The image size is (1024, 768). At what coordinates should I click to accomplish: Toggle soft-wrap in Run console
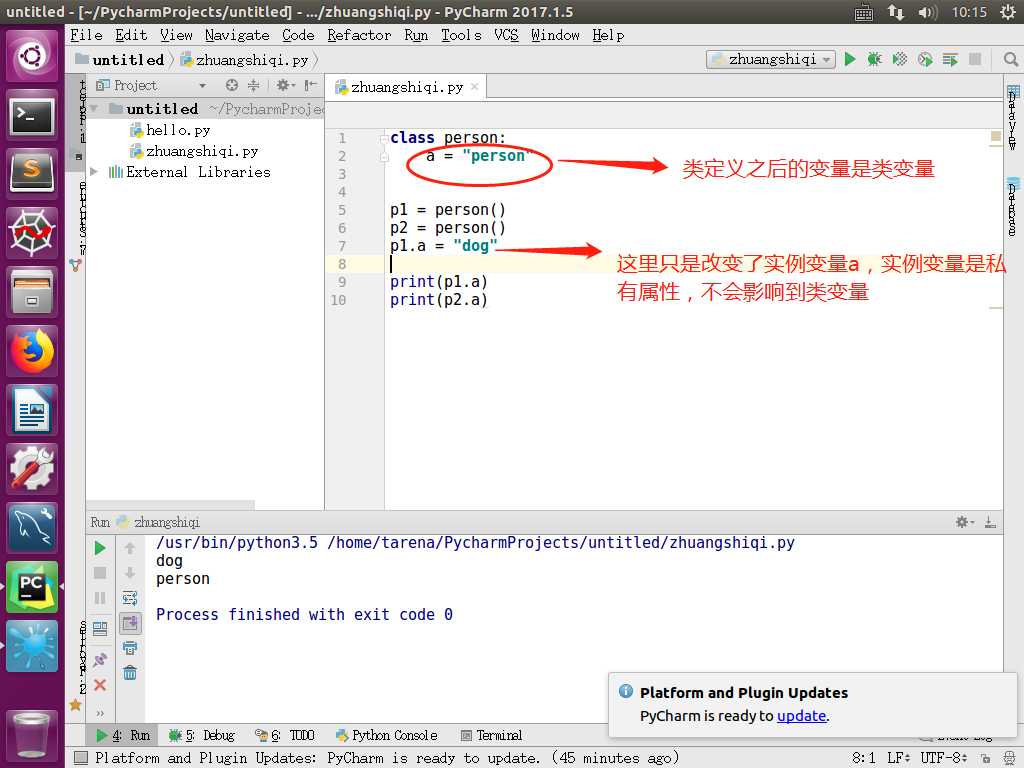pyautogui.click(x=130, y=598)
